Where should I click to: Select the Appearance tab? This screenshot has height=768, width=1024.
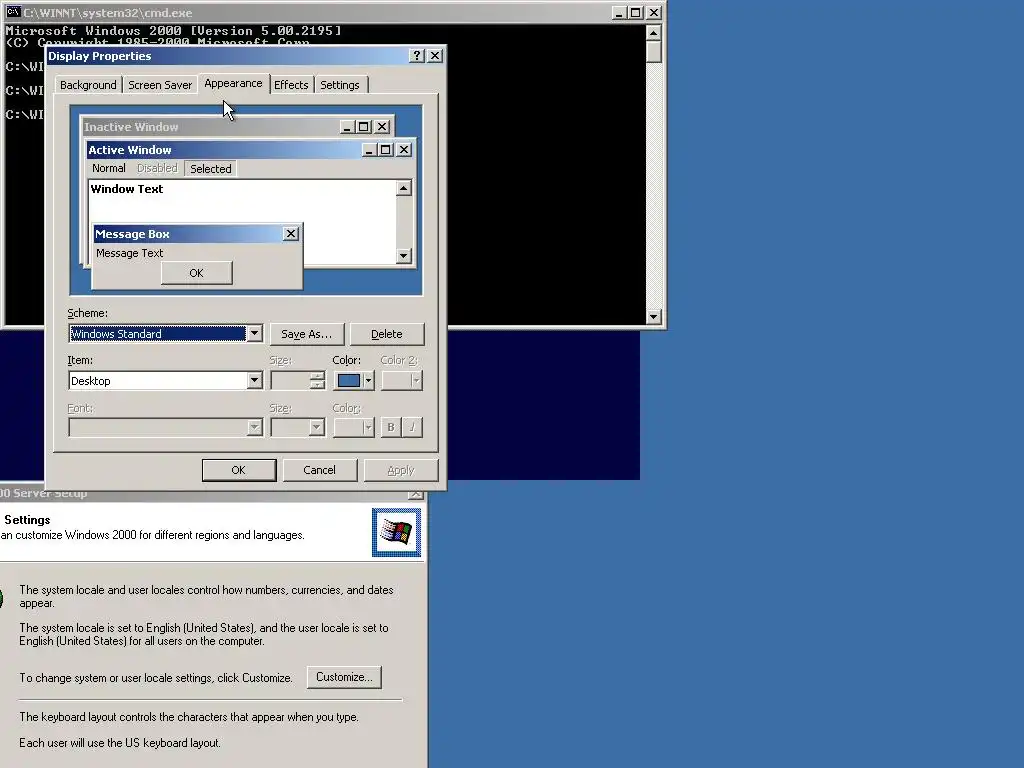click(x=233, y=83)
